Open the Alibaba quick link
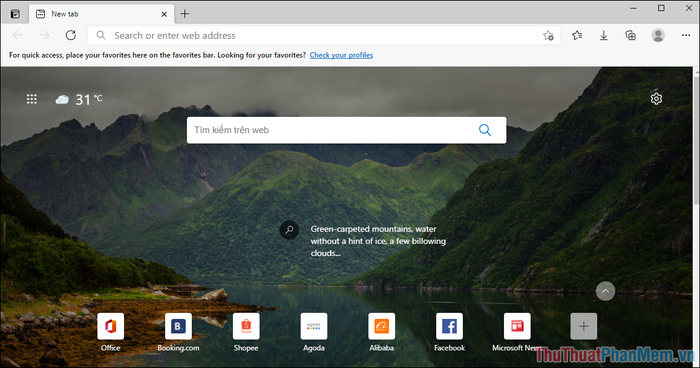 click(x=382, y=332)
